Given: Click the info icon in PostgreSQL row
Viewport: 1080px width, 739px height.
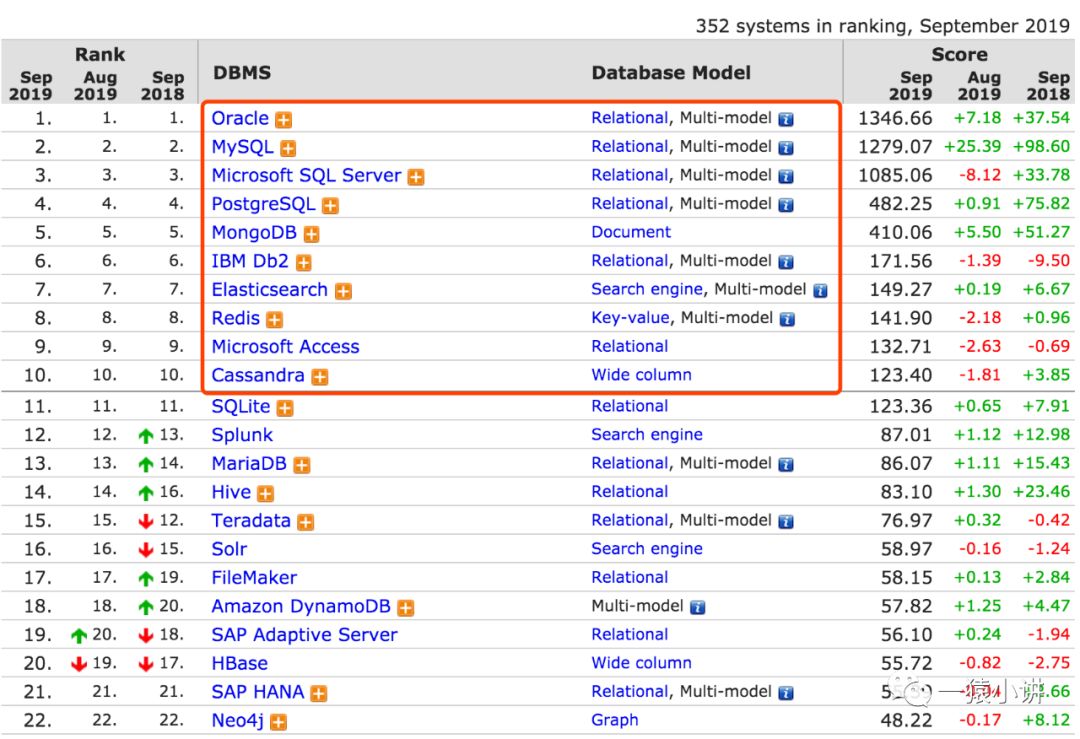Looking at the screenshot, I should [x=786, y=205].
